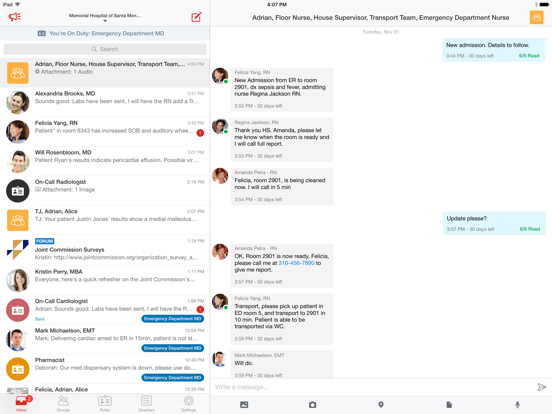Open the Mark Michaelson, EMT conversation

(105, 339)
